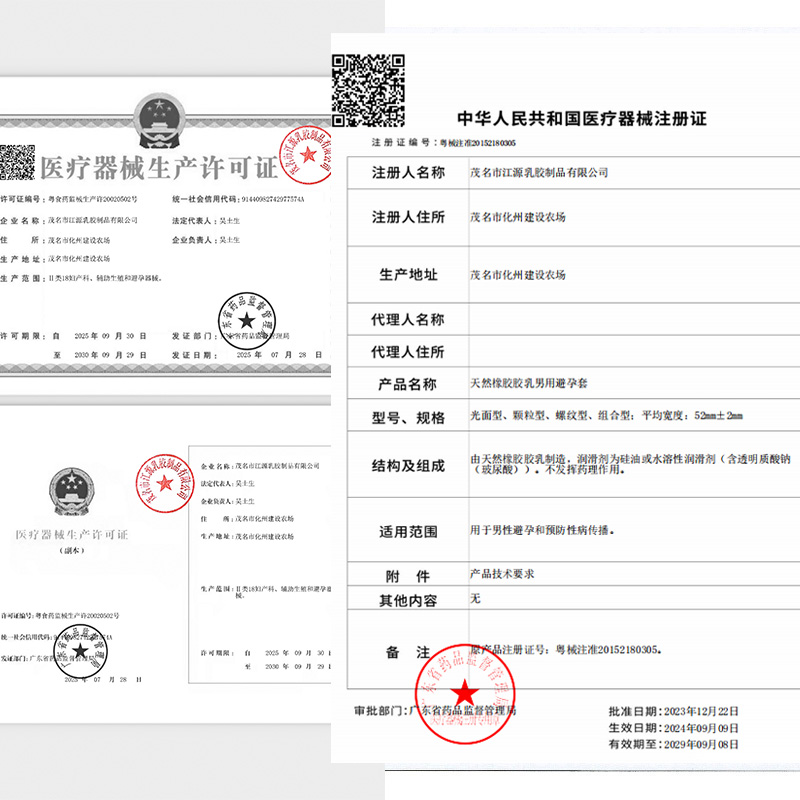
Task: Click the 许可证编号 line on the main license
Action: pyautogui.click(x=68, y=199)
